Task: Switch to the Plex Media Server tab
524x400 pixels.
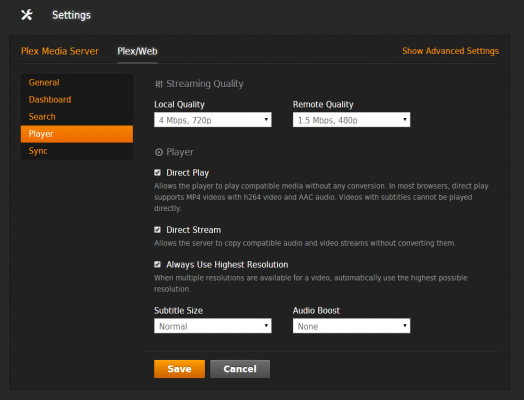Action: pyautogui.click(x=60, y=51)
